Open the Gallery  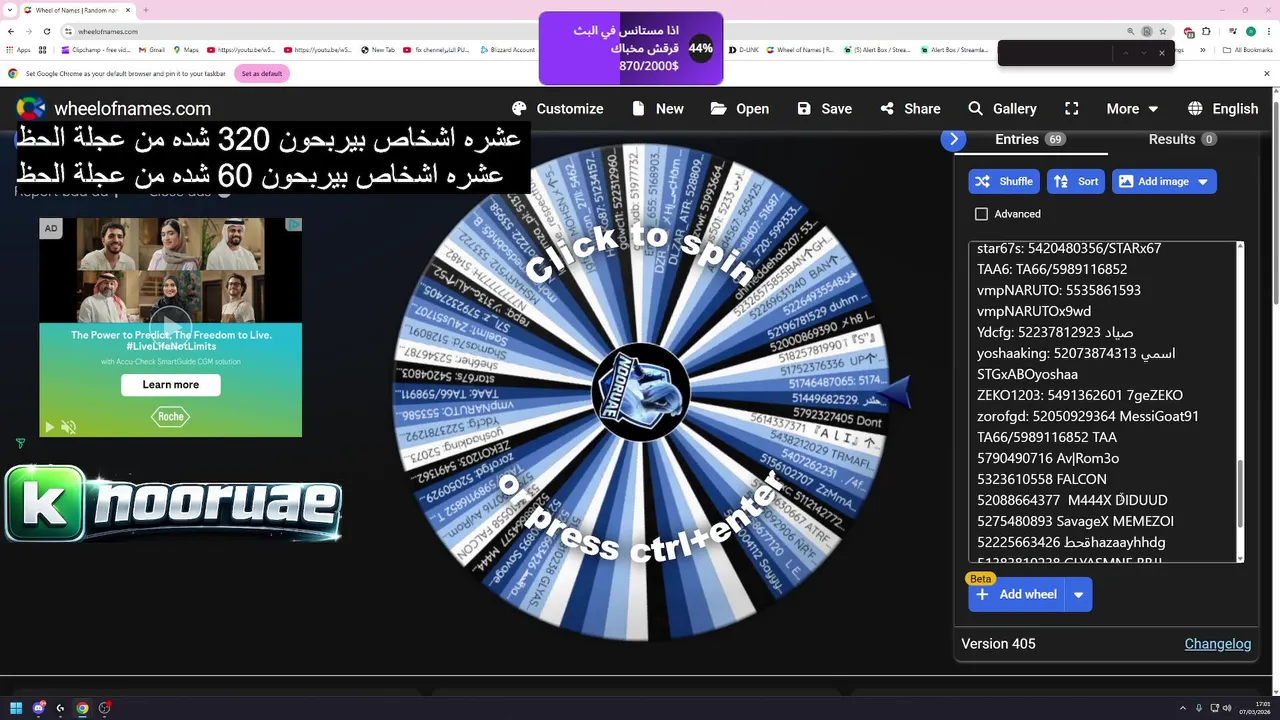(x=1002, y=108)
